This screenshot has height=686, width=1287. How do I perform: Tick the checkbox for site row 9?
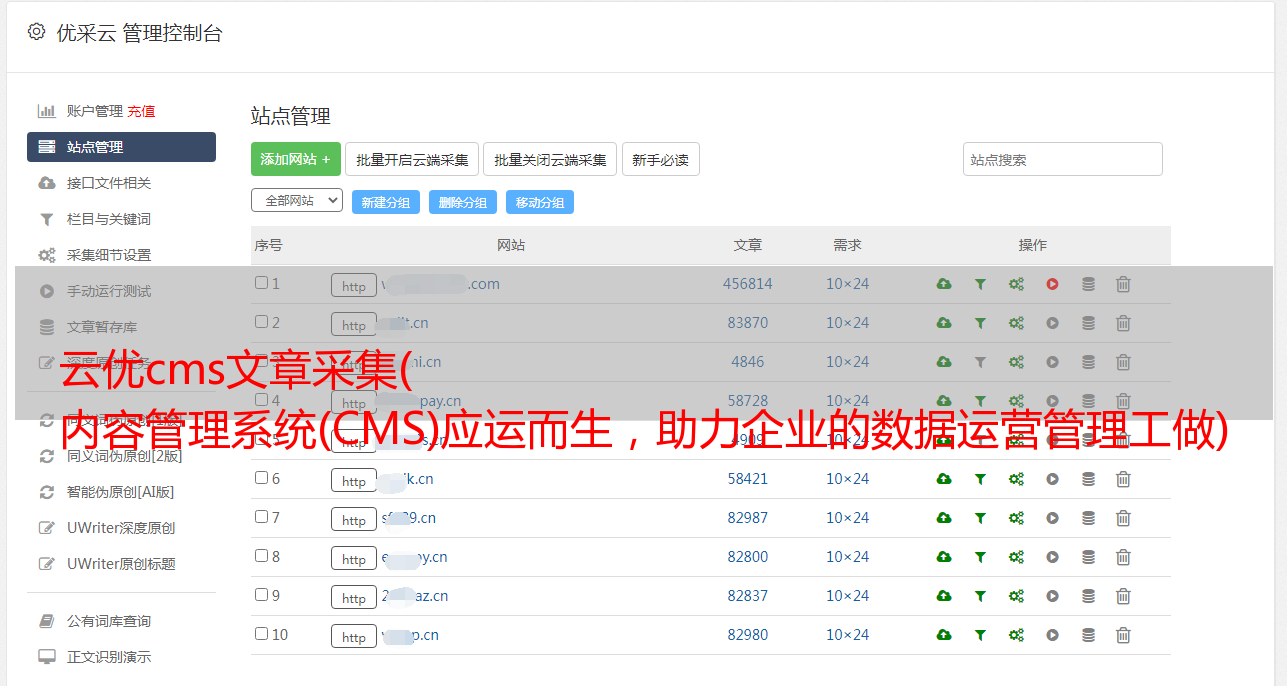[261, 595]
